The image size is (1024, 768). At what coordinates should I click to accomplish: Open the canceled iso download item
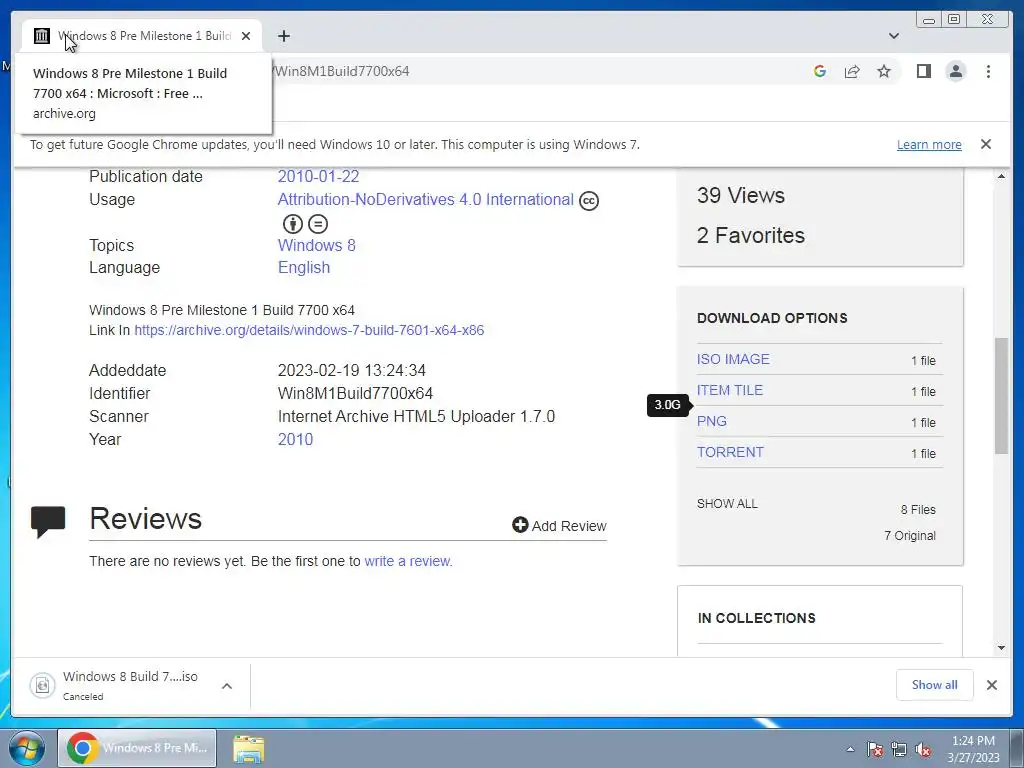point(118,685)
